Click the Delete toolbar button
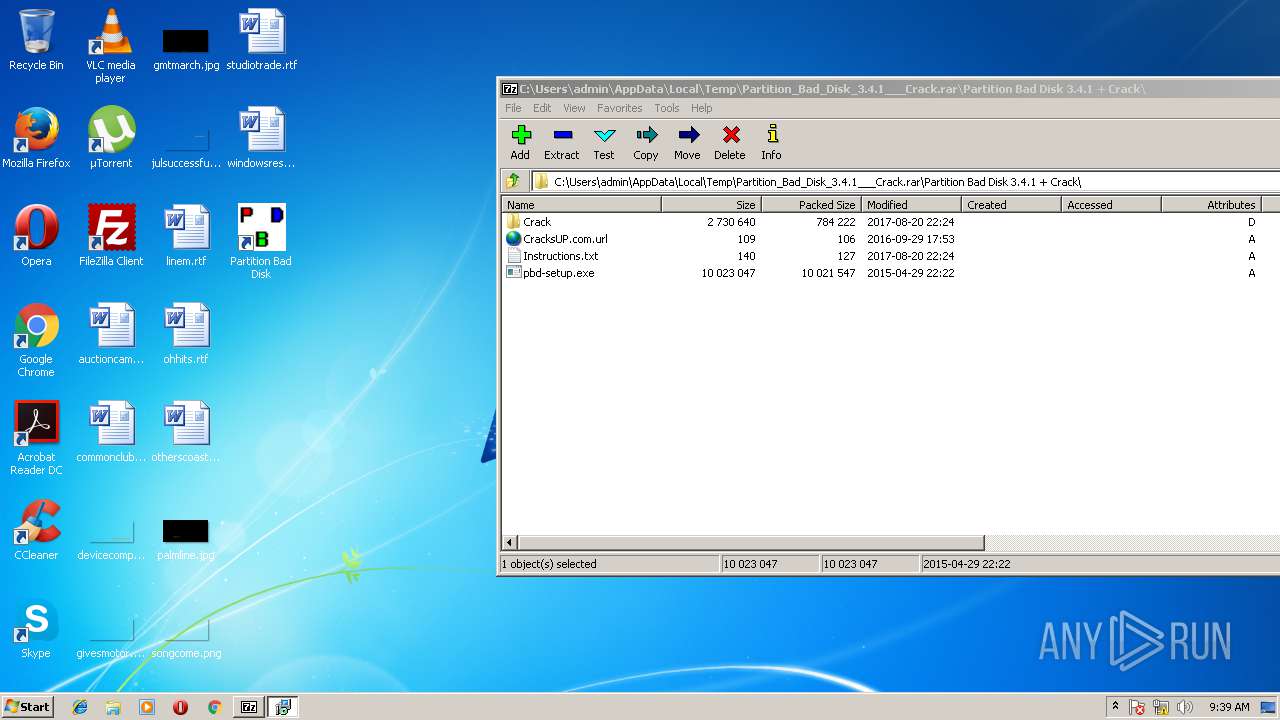The width and height of the screenshot is (1280, 720). click(x=730, y=142)
